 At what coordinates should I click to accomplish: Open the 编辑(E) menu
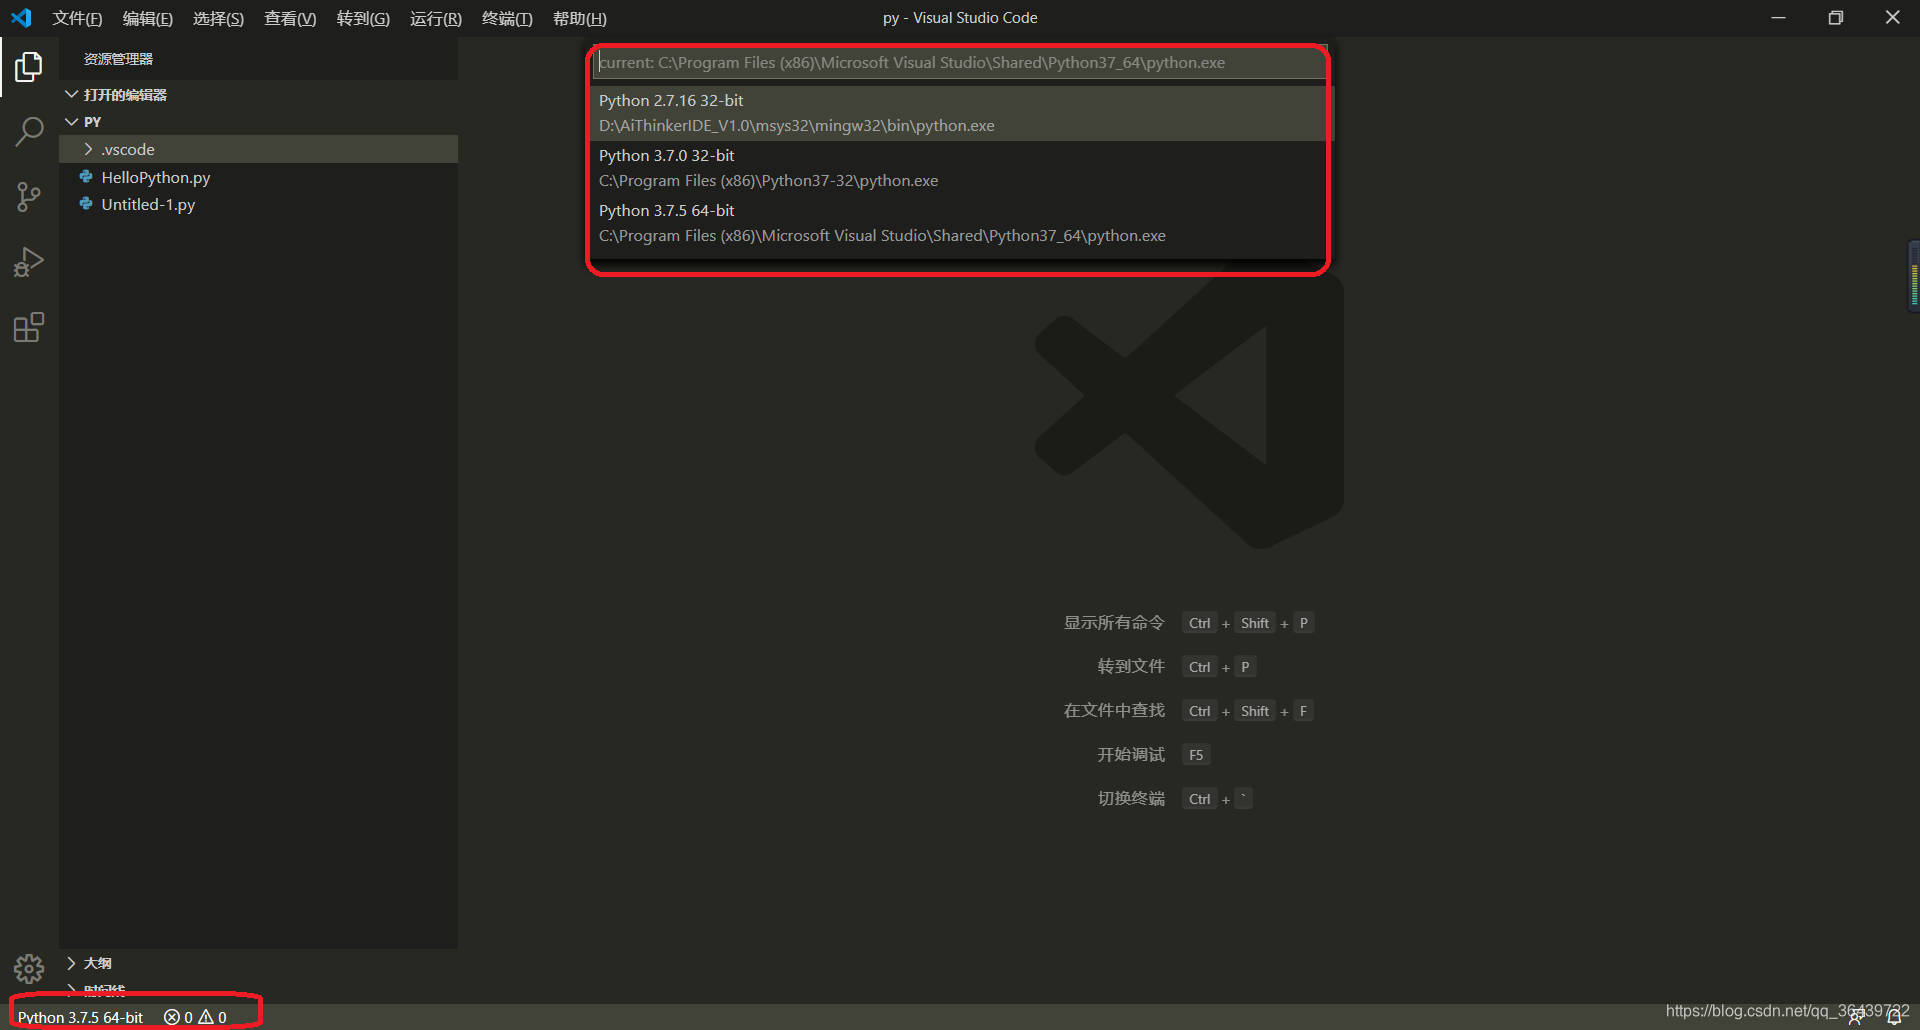point(147,18)
